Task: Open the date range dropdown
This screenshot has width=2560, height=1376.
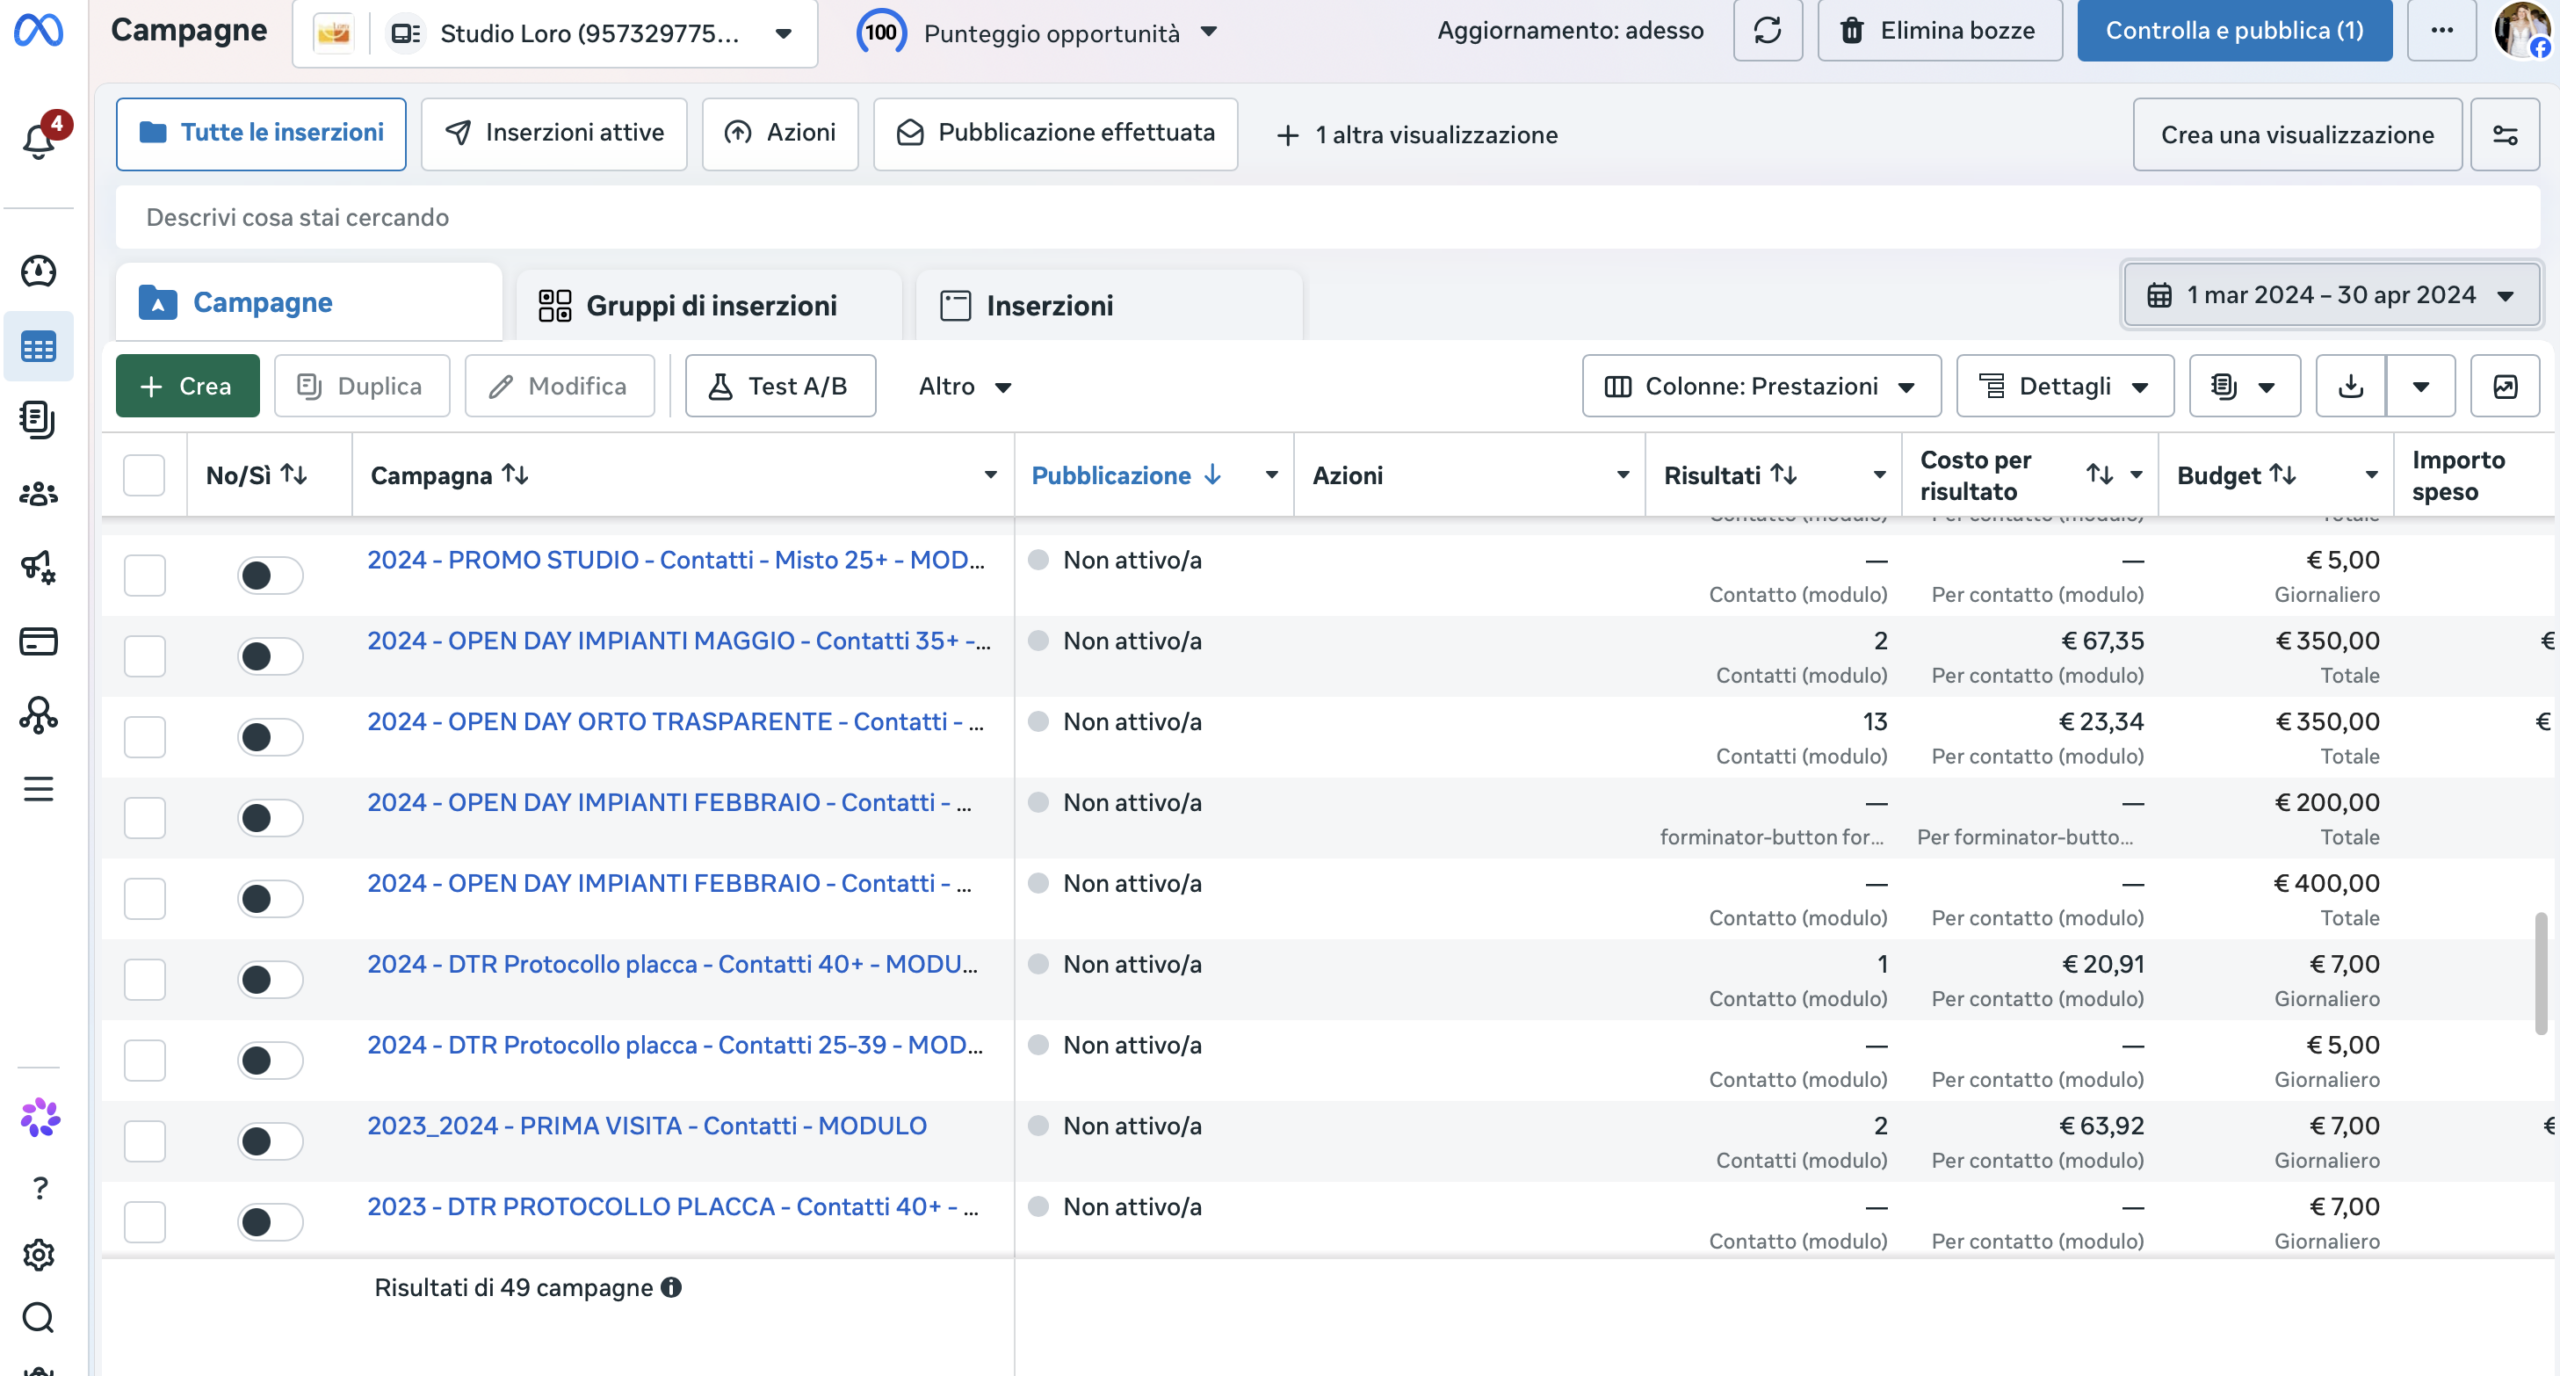Action: [2331, 295]
